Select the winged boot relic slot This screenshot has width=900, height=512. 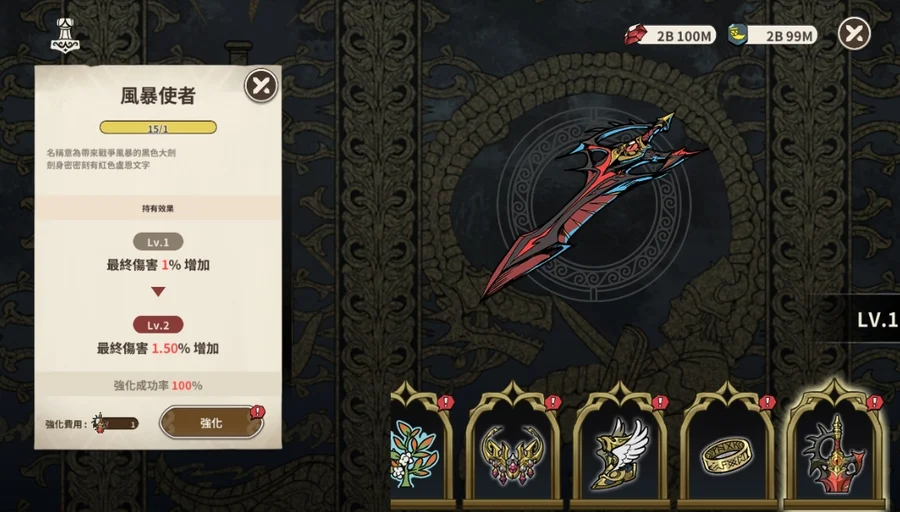(620, 448)
